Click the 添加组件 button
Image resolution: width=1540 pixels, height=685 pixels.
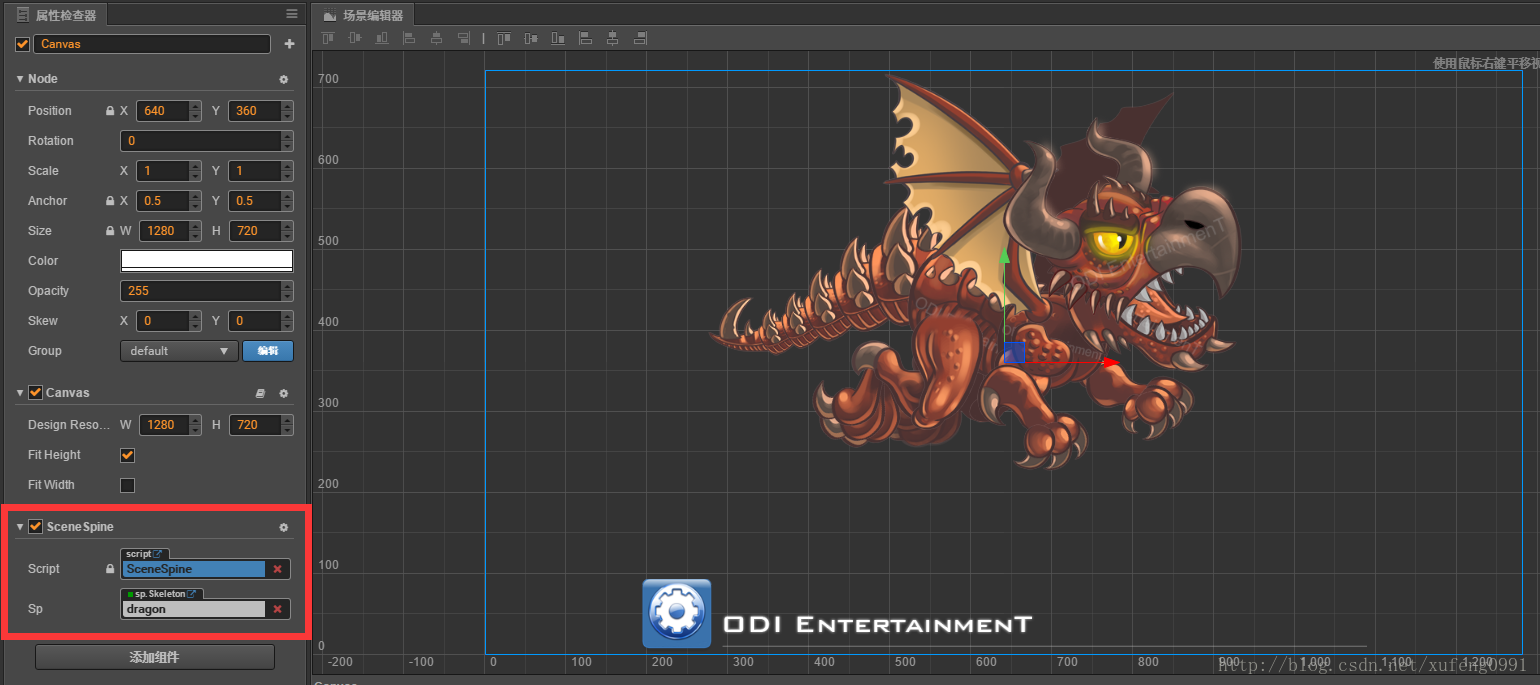154,657
